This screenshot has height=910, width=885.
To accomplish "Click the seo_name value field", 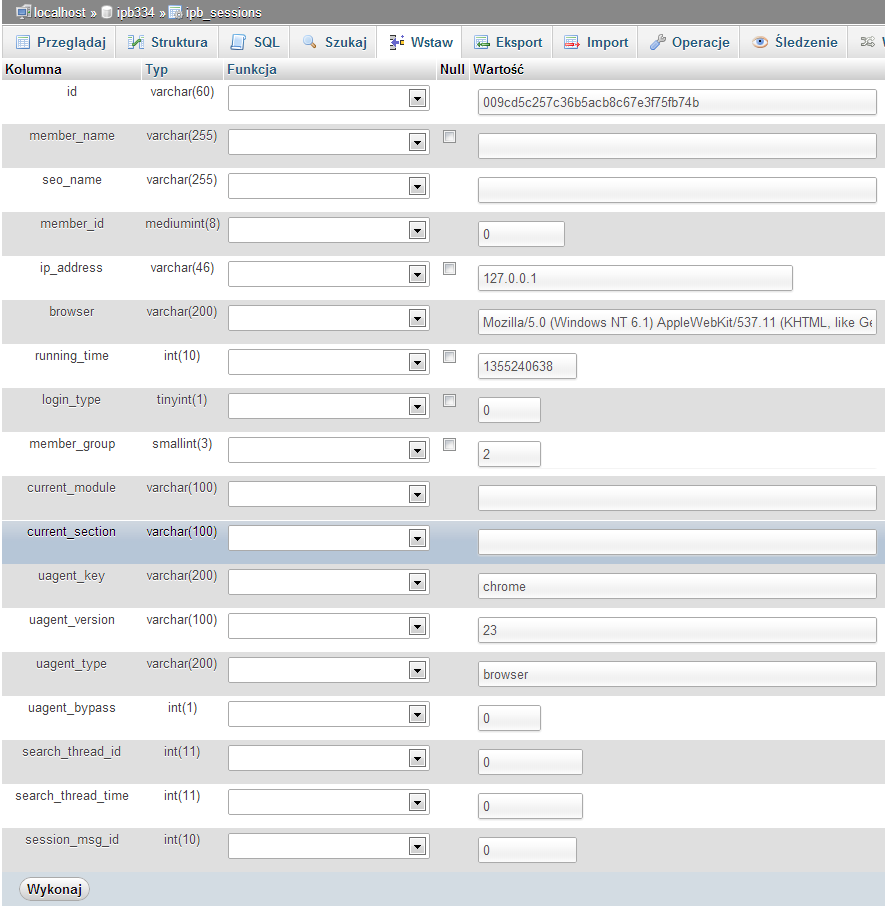I will [x=677, y=190].
